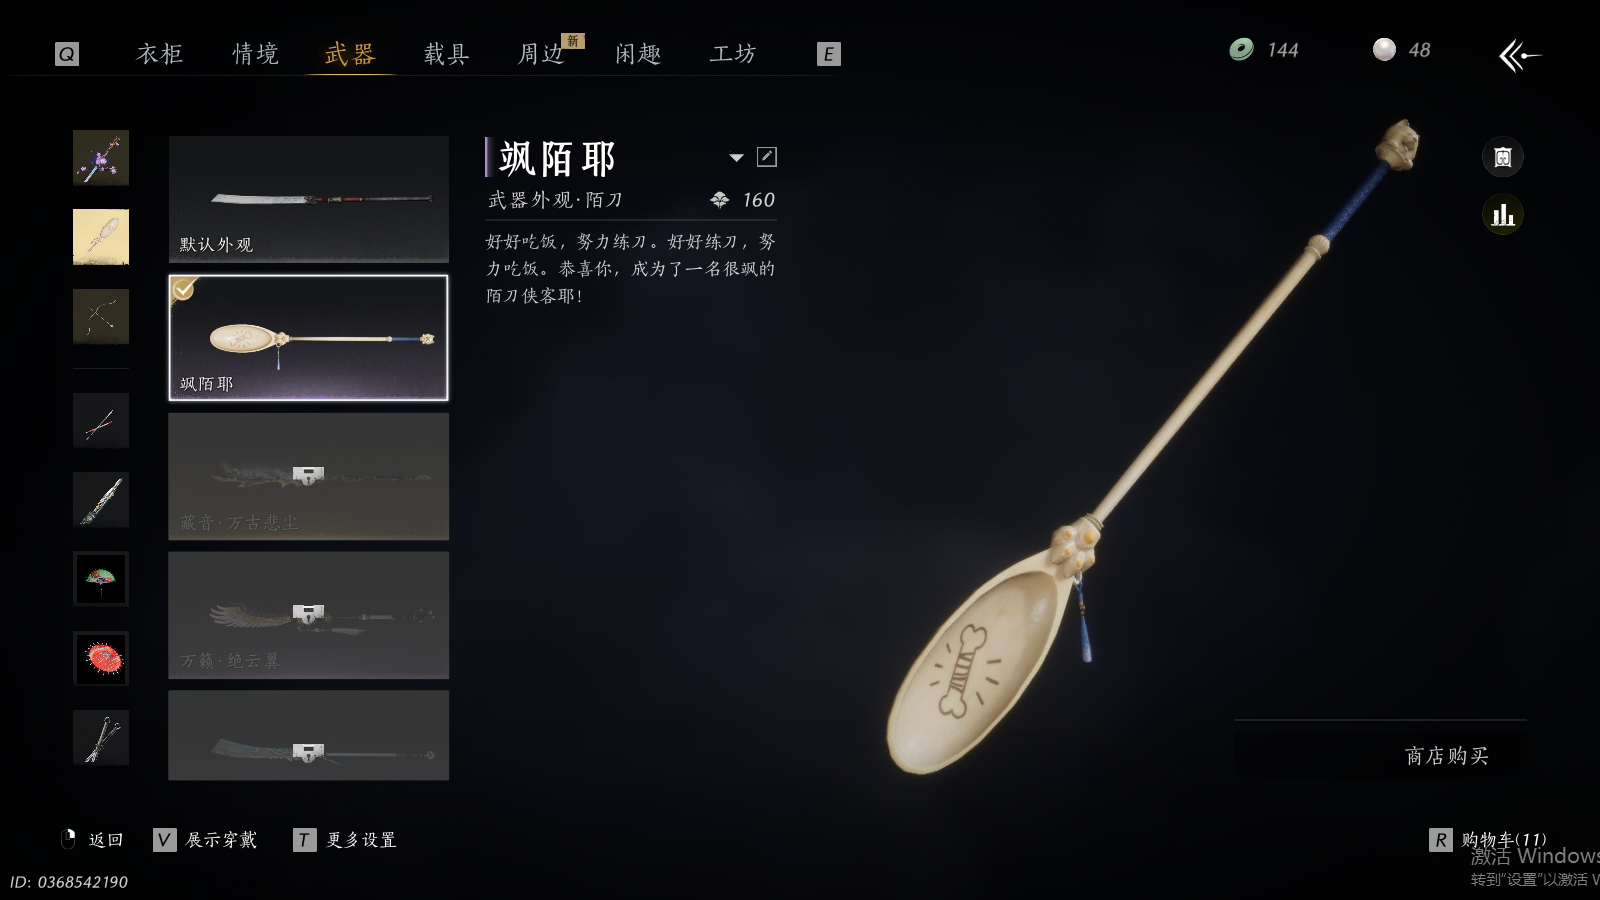Image resolution: width=1600 pixels, height=900 pixels.
Task: Open the 购物车 shopping cart
Action: 1488,840
